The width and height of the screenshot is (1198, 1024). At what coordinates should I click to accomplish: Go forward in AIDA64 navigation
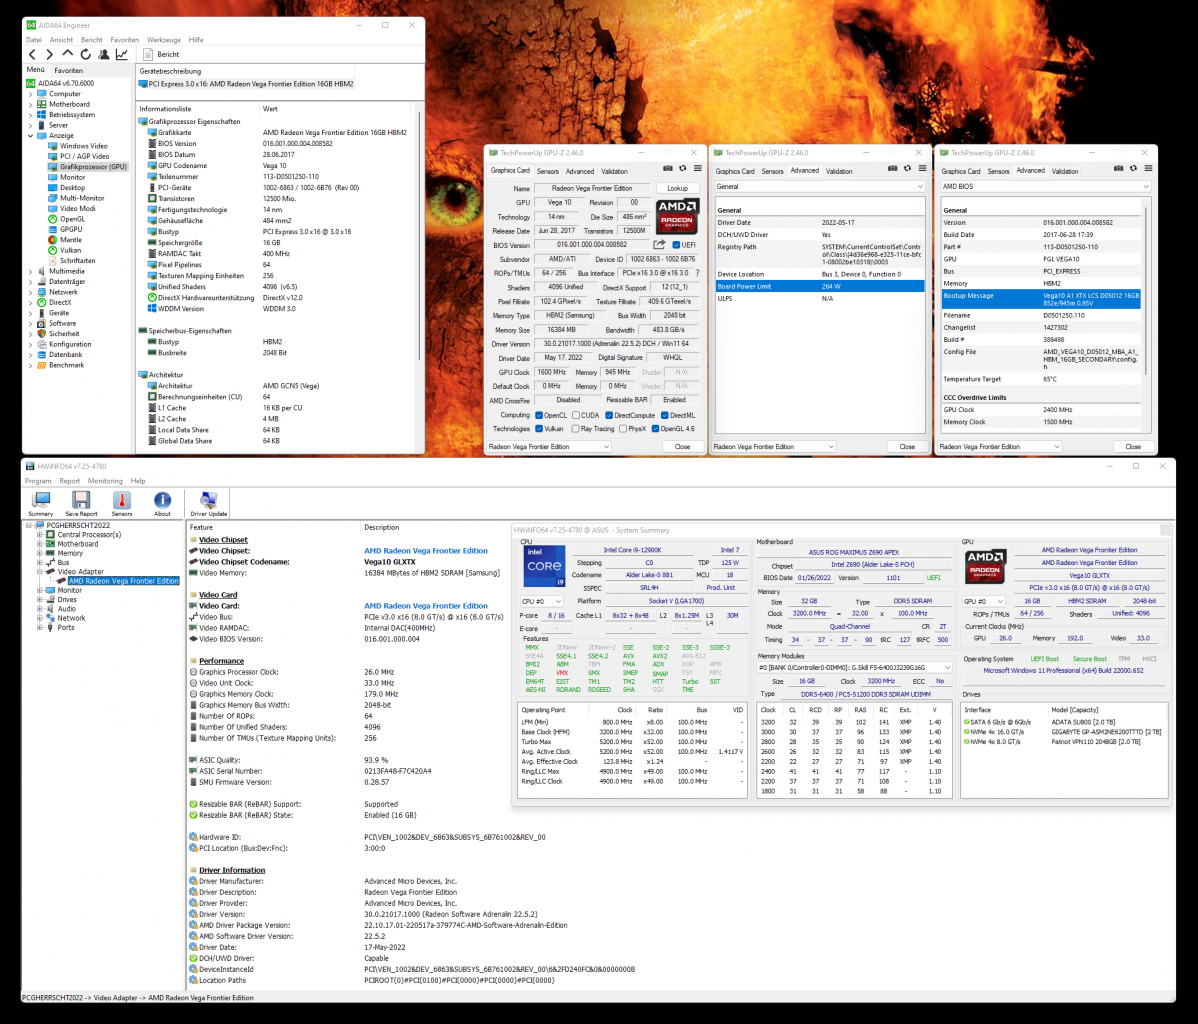(x=50, y=54)
